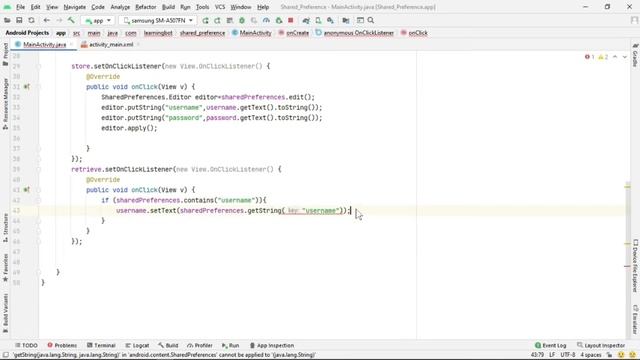
Task: Click the Open file folder icon
Action: pos(7,20)
